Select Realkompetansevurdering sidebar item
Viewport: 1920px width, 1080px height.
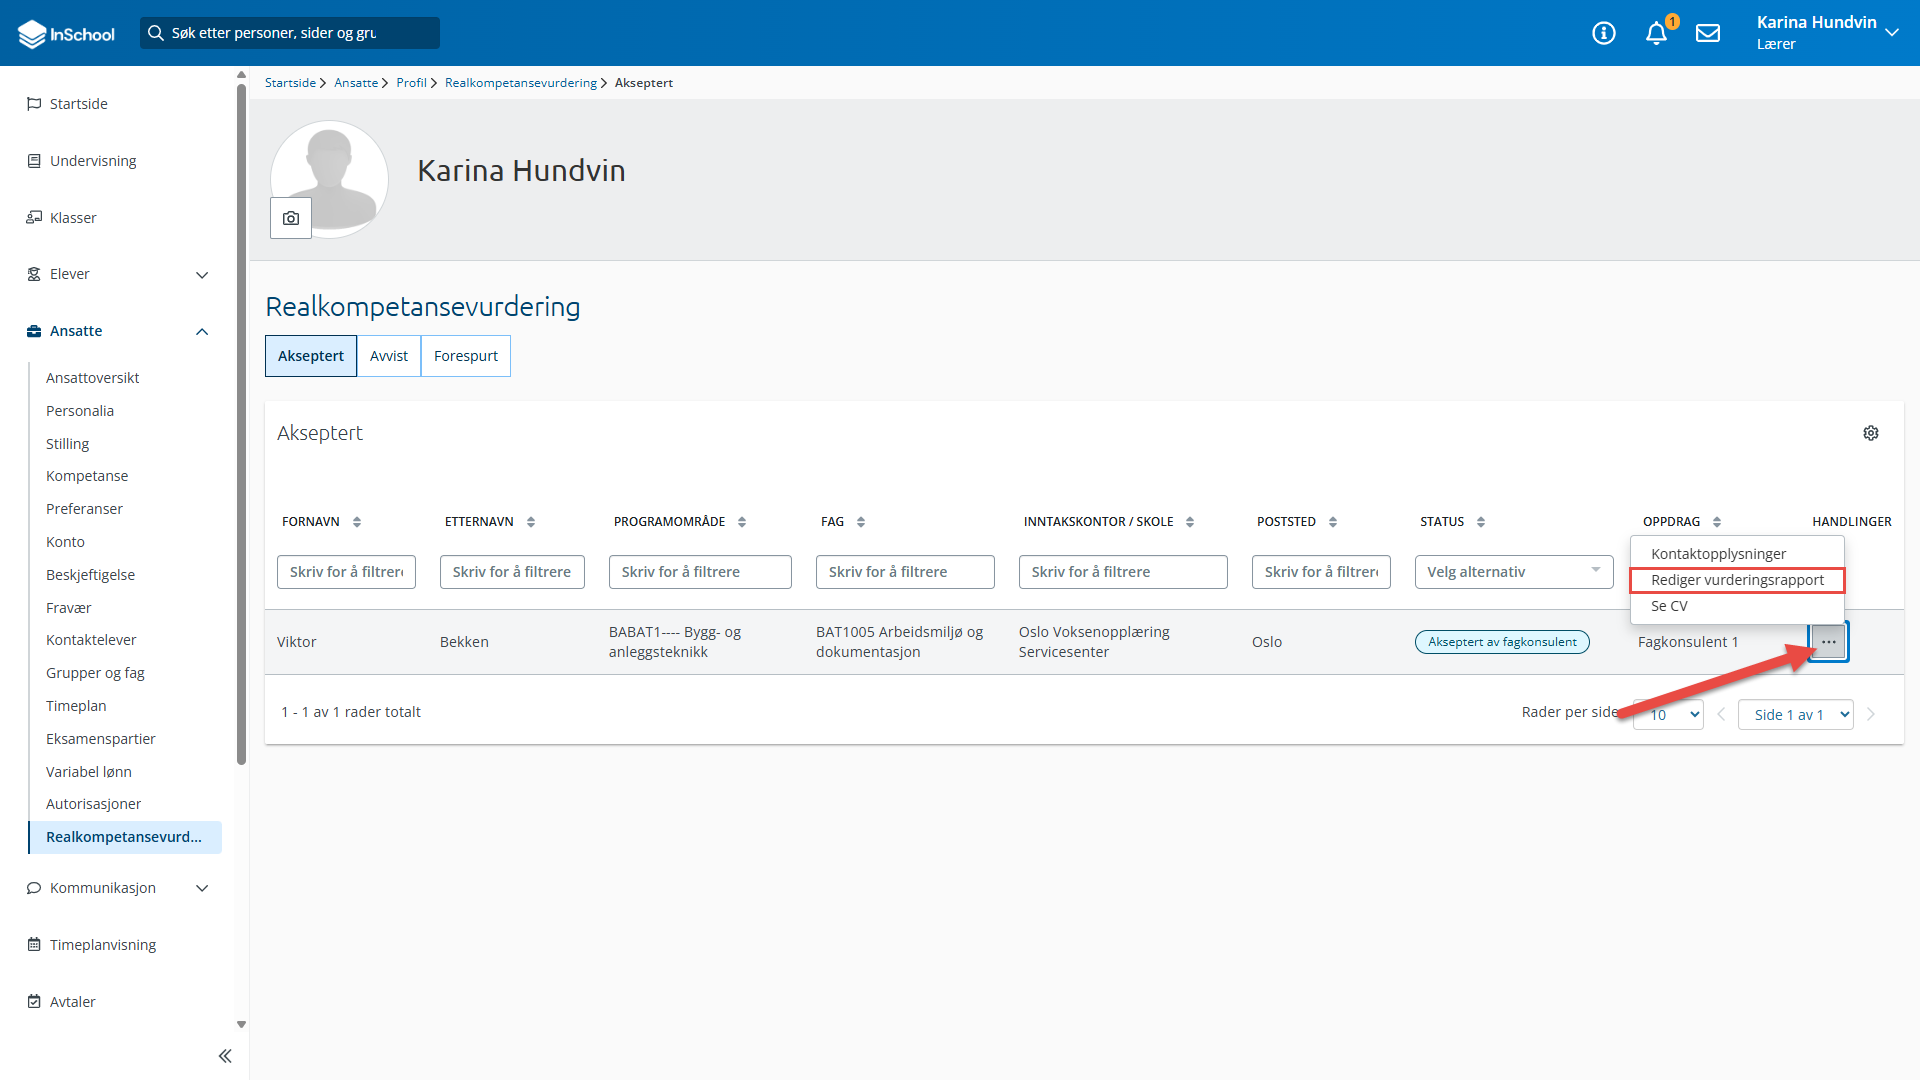coord(125,837)
